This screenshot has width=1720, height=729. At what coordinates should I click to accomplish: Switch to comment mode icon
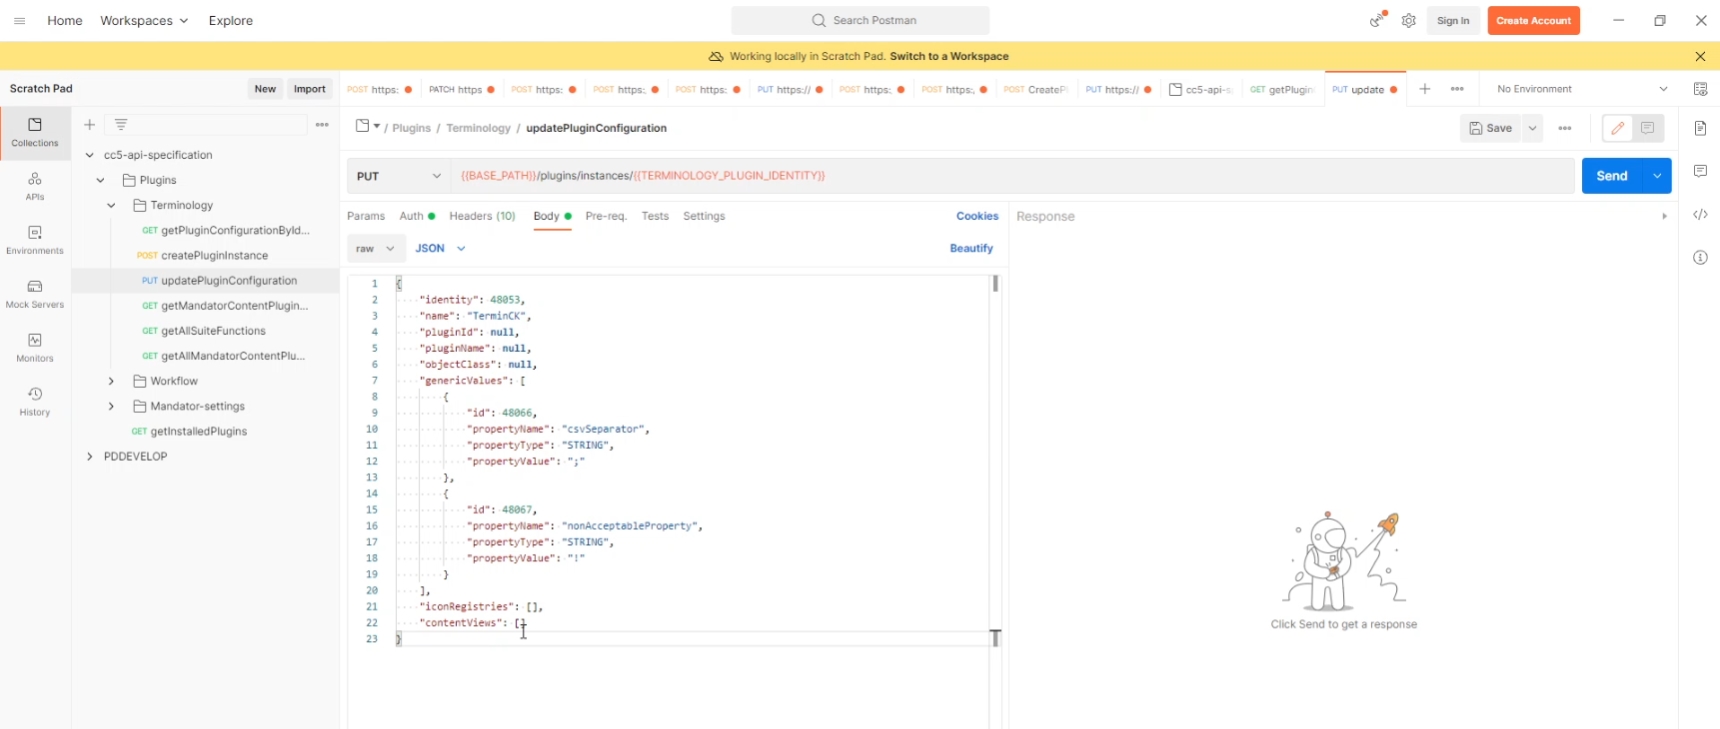(1648, 128)
